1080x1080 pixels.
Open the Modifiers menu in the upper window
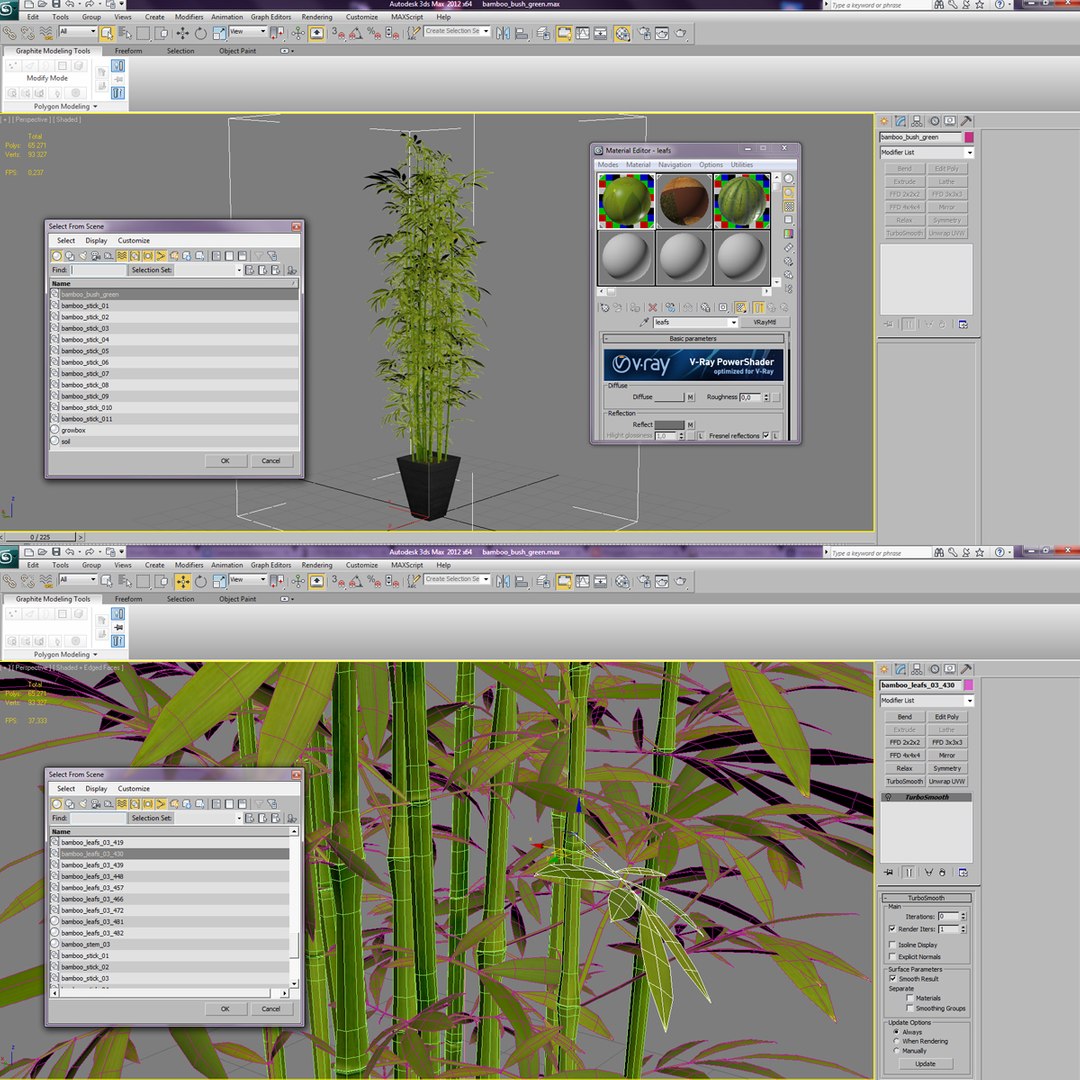[x=189, y=17]
